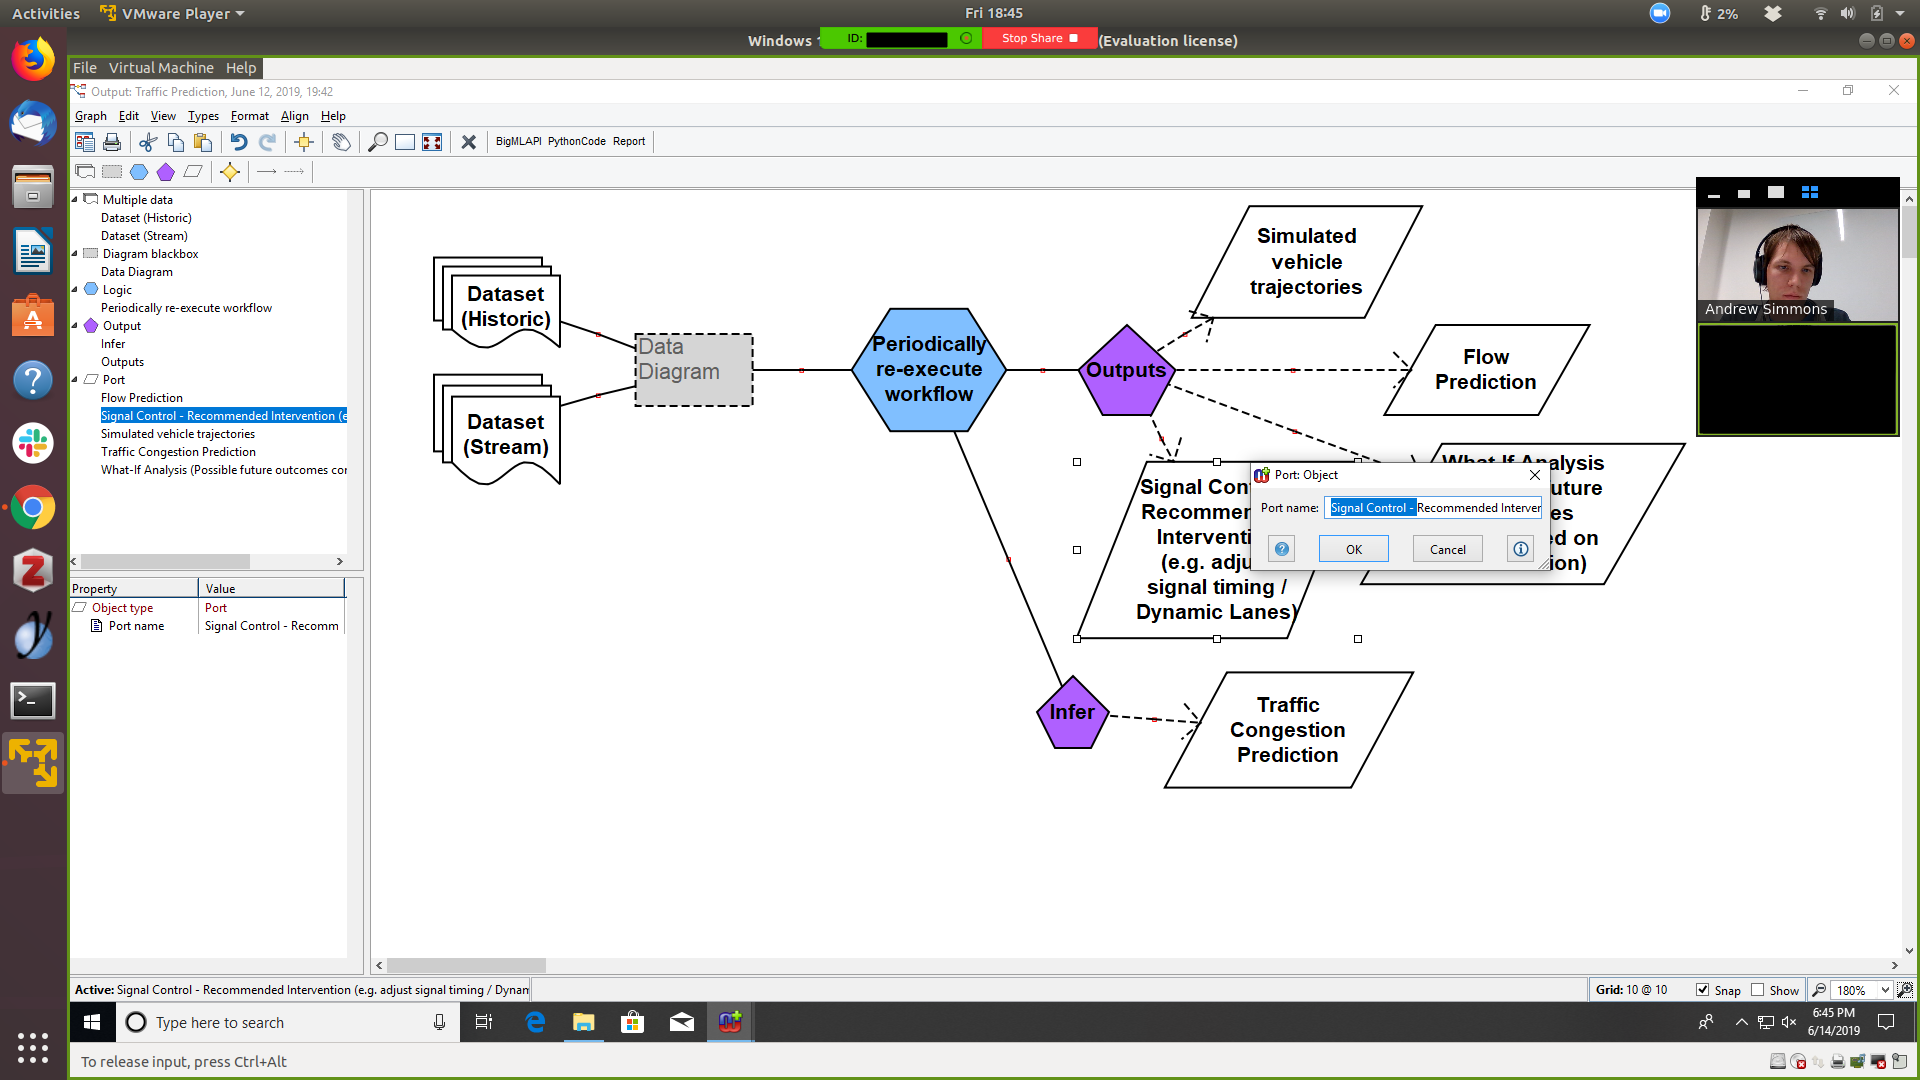The height and width of the screenshot is (1080, 1920).
Task: Click the Port name text field
Action: pos(1434,508)
